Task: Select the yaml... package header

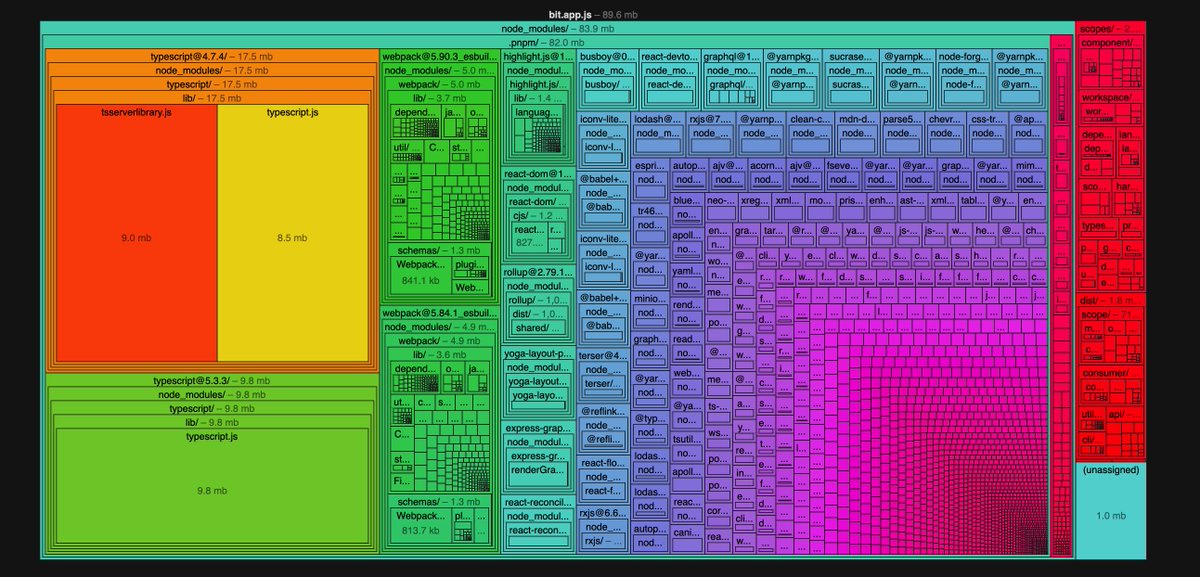Action: pos(687,271)
